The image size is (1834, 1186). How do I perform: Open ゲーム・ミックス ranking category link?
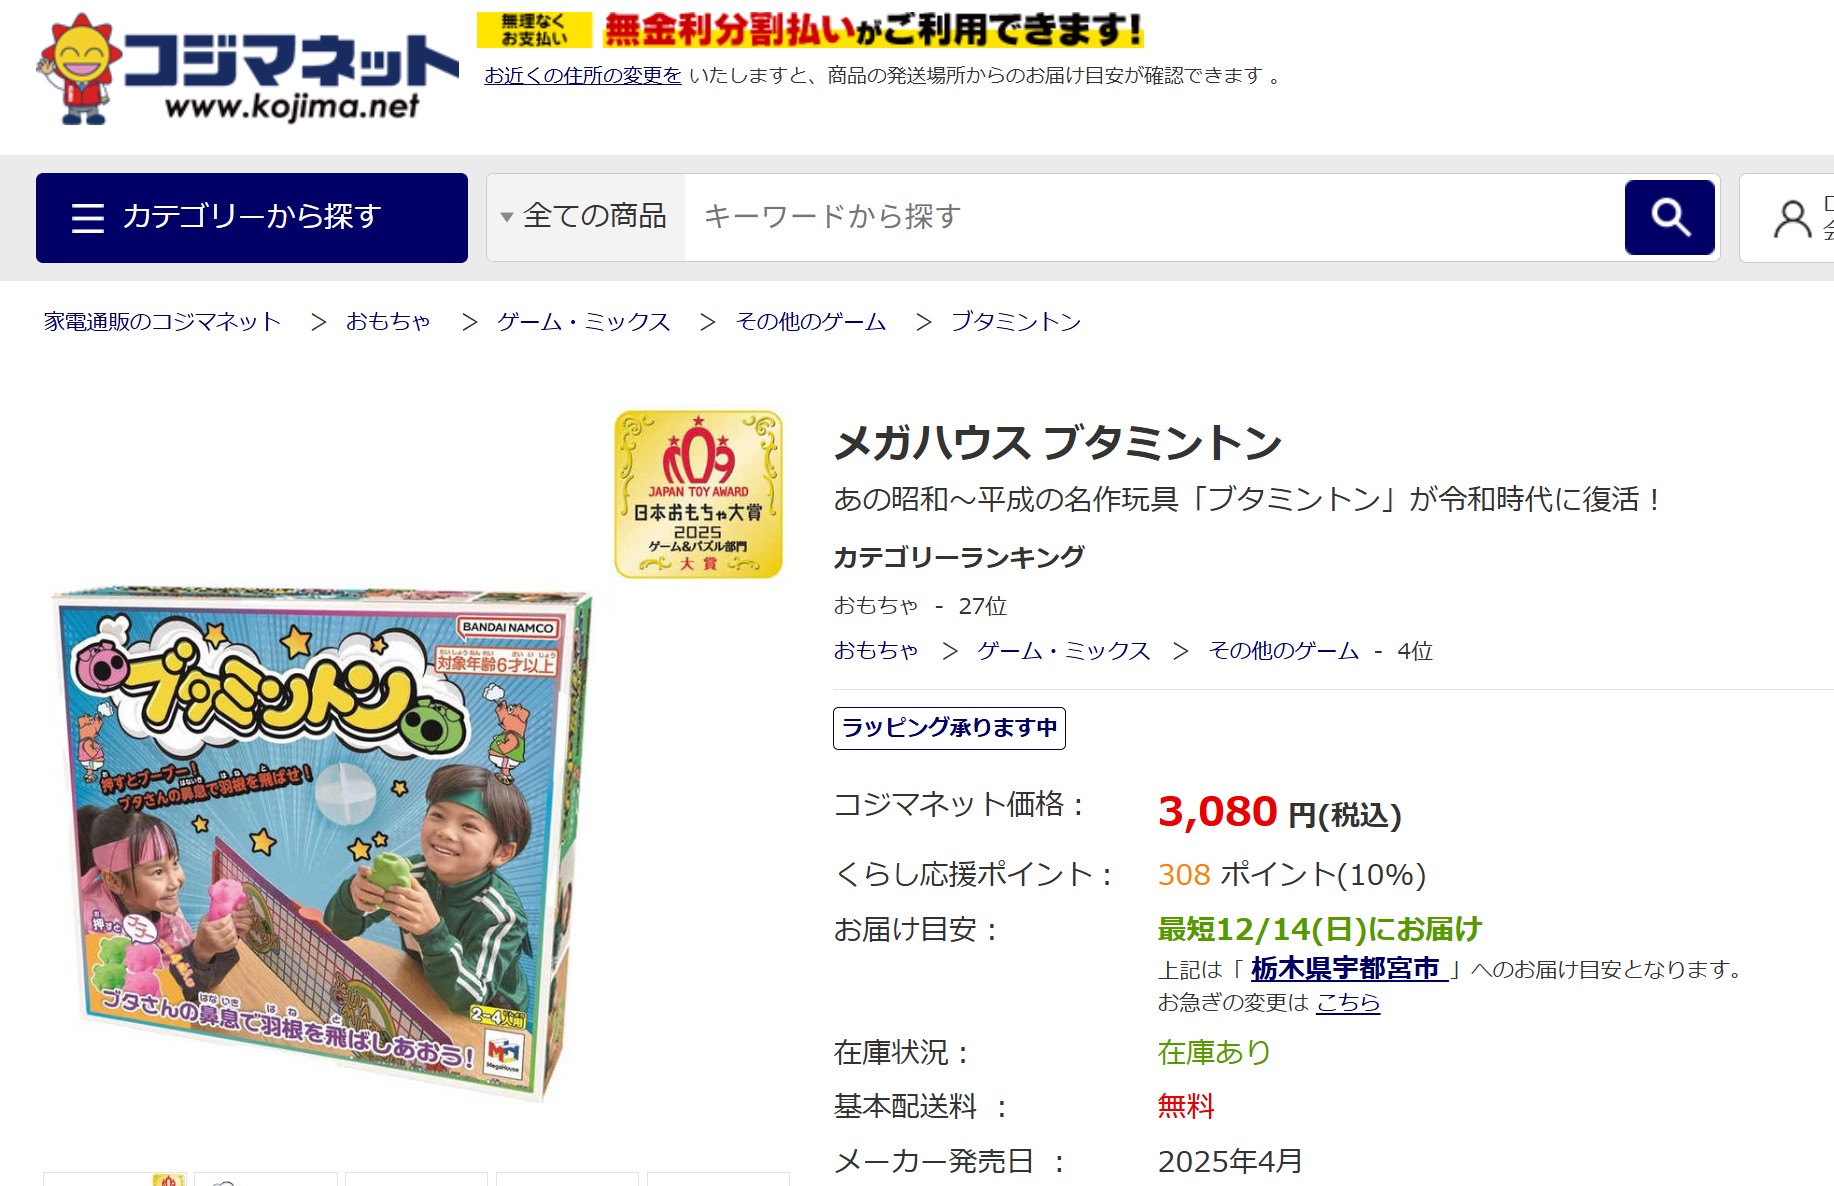pyautogui.click(x=1064, y=651)
